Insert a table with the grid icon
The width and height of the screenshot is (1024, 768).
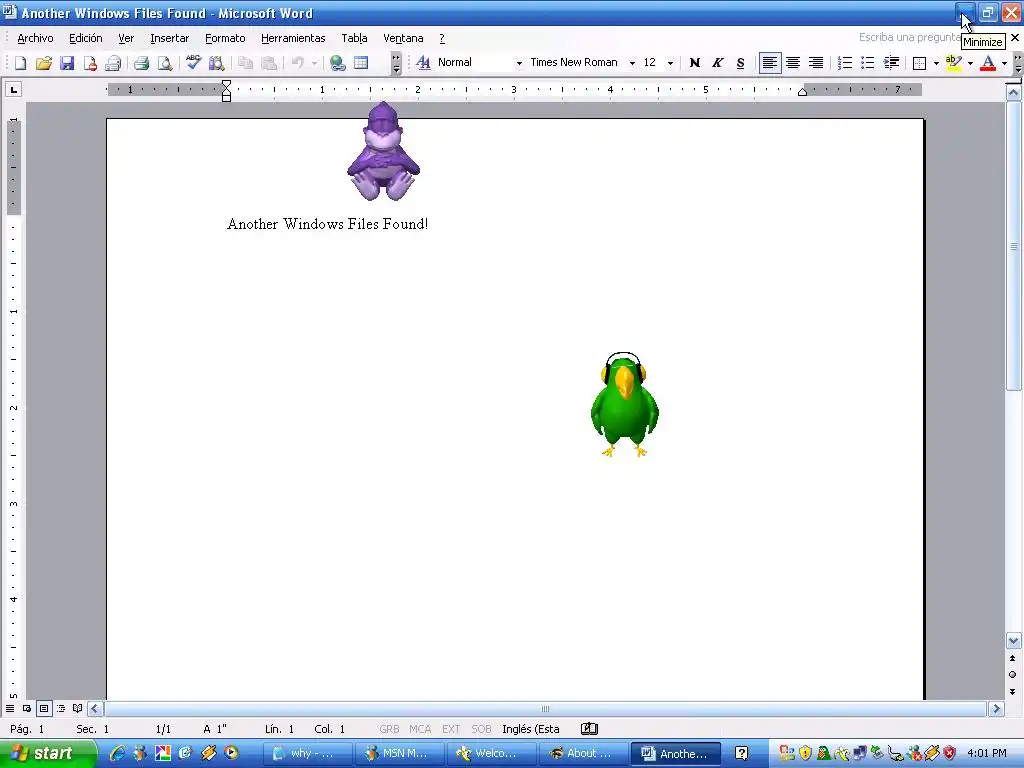pos(361,63)
